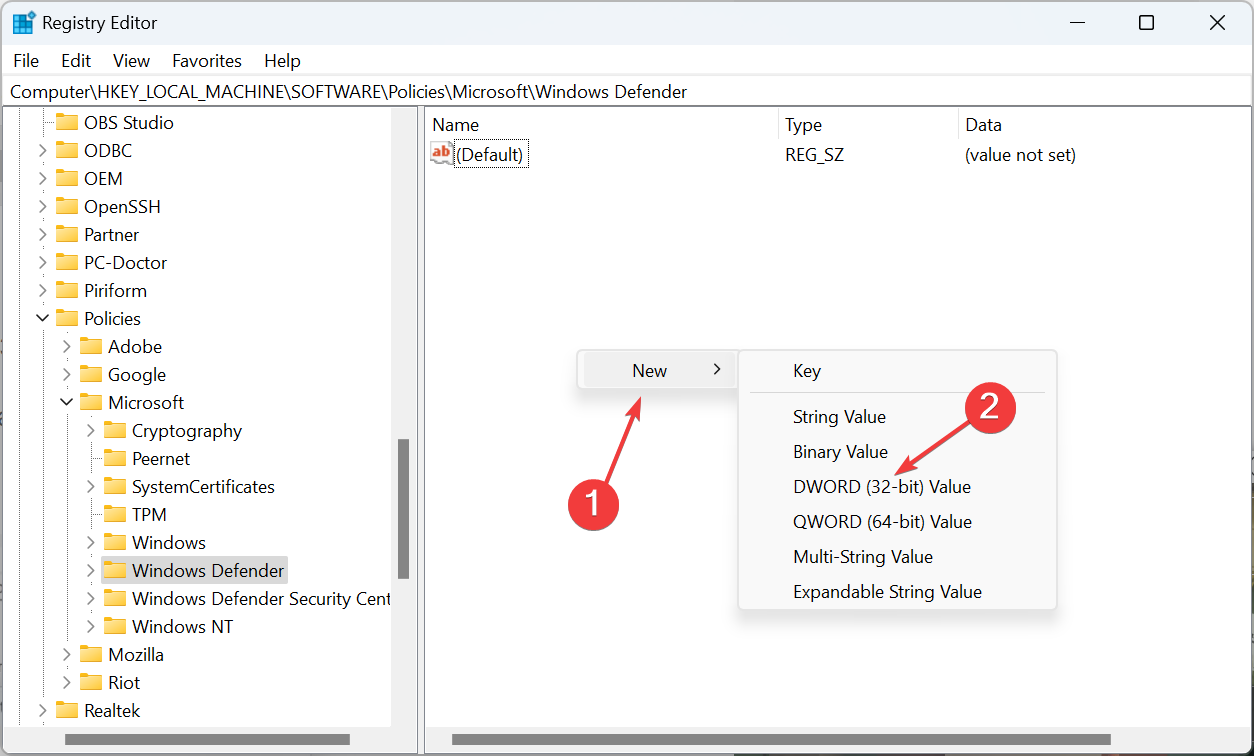This screenshot has width=1254, height=756.
Task: Open the View menu
Action: point(131,61)
